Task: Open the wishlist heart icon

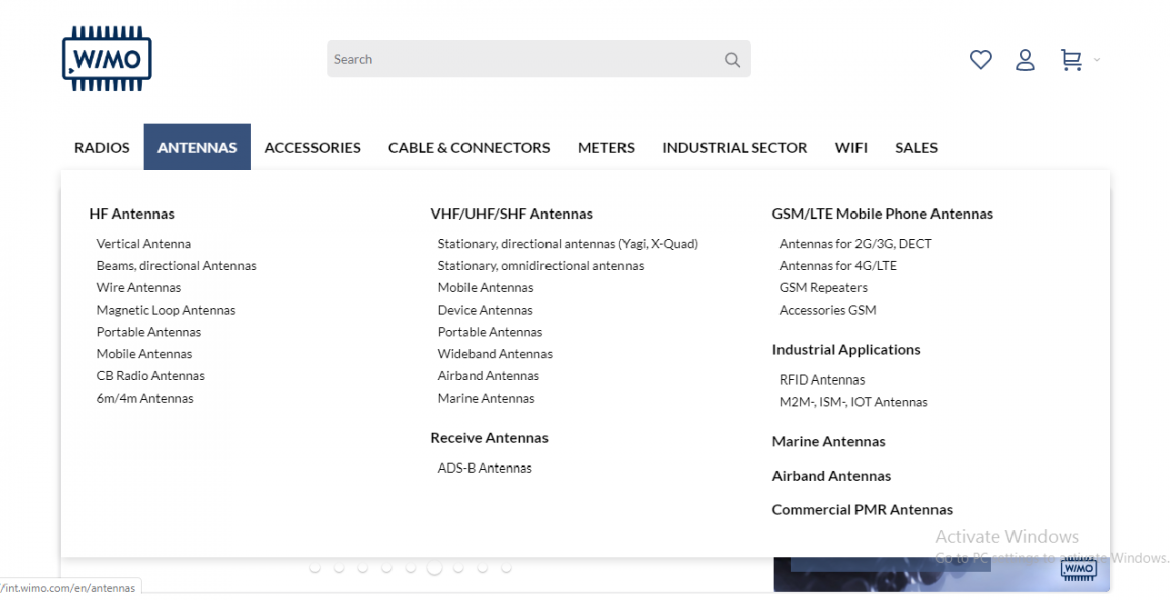Action: coord(980,60)
